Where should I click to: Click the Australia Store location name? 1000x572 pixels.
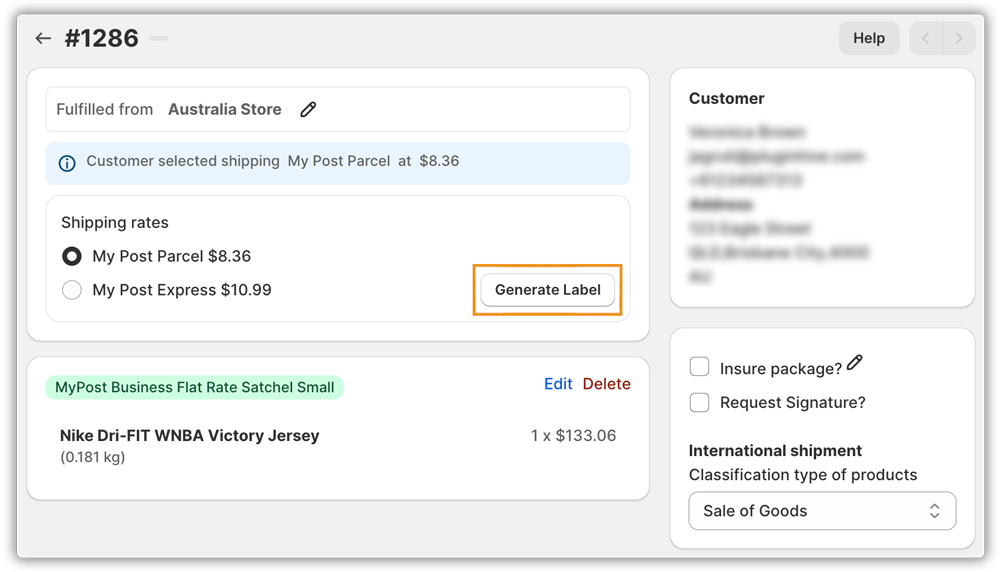tap(225, 110)
